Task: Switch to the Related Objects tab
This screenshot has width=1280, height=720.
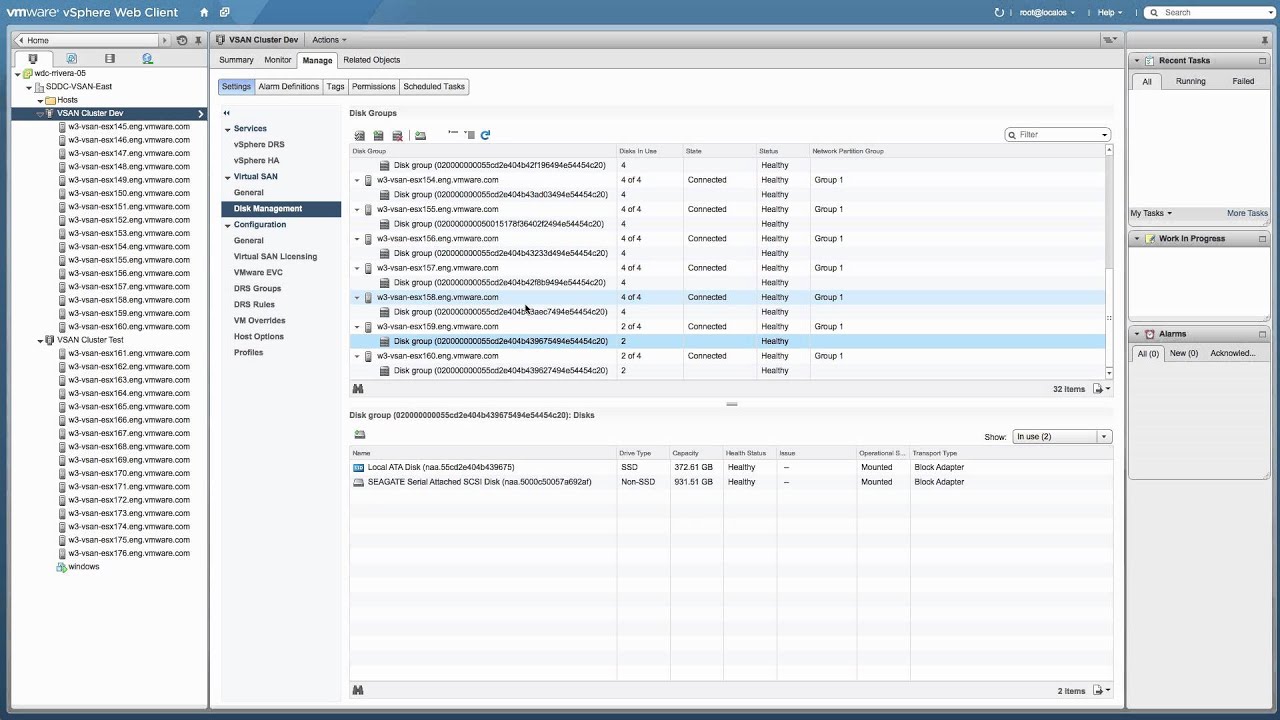Action: (371, 60)
